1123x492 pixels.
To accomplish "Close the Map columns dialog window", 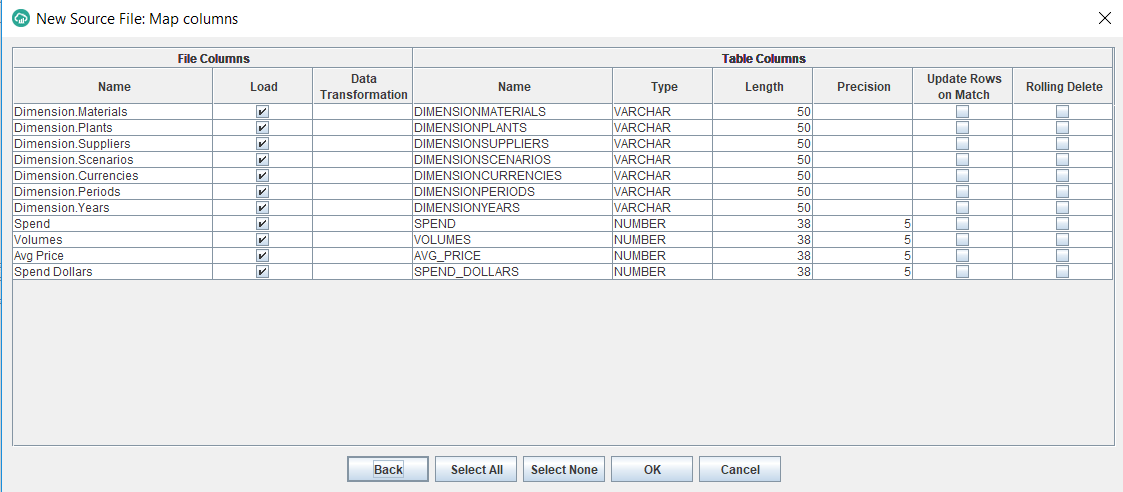I will pyautogui.click(x=1104, y=18).
